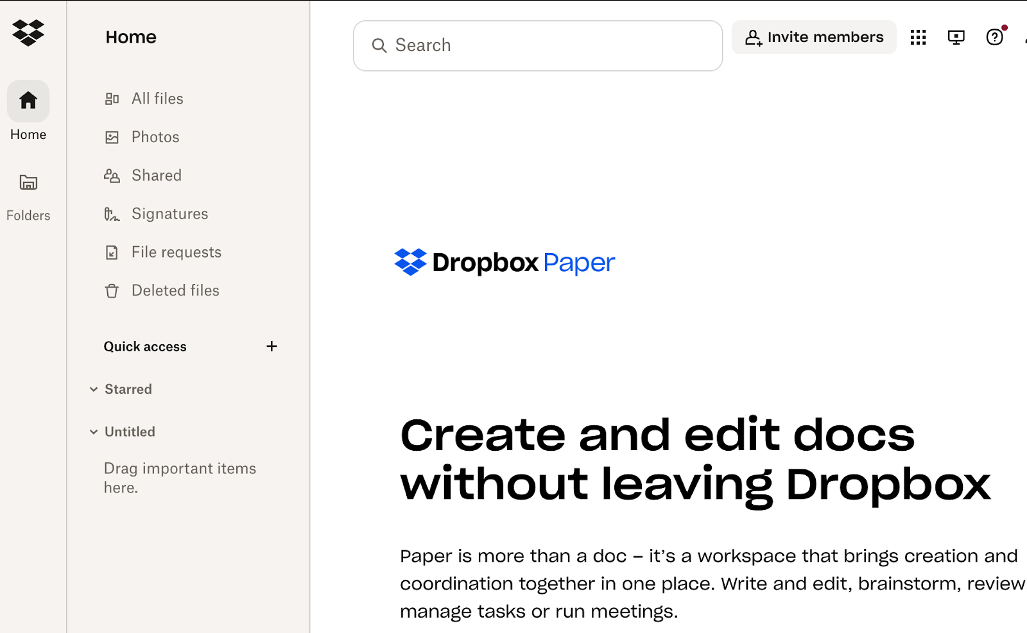
Task: Click the Invite members button
Action: coord(814,37)
